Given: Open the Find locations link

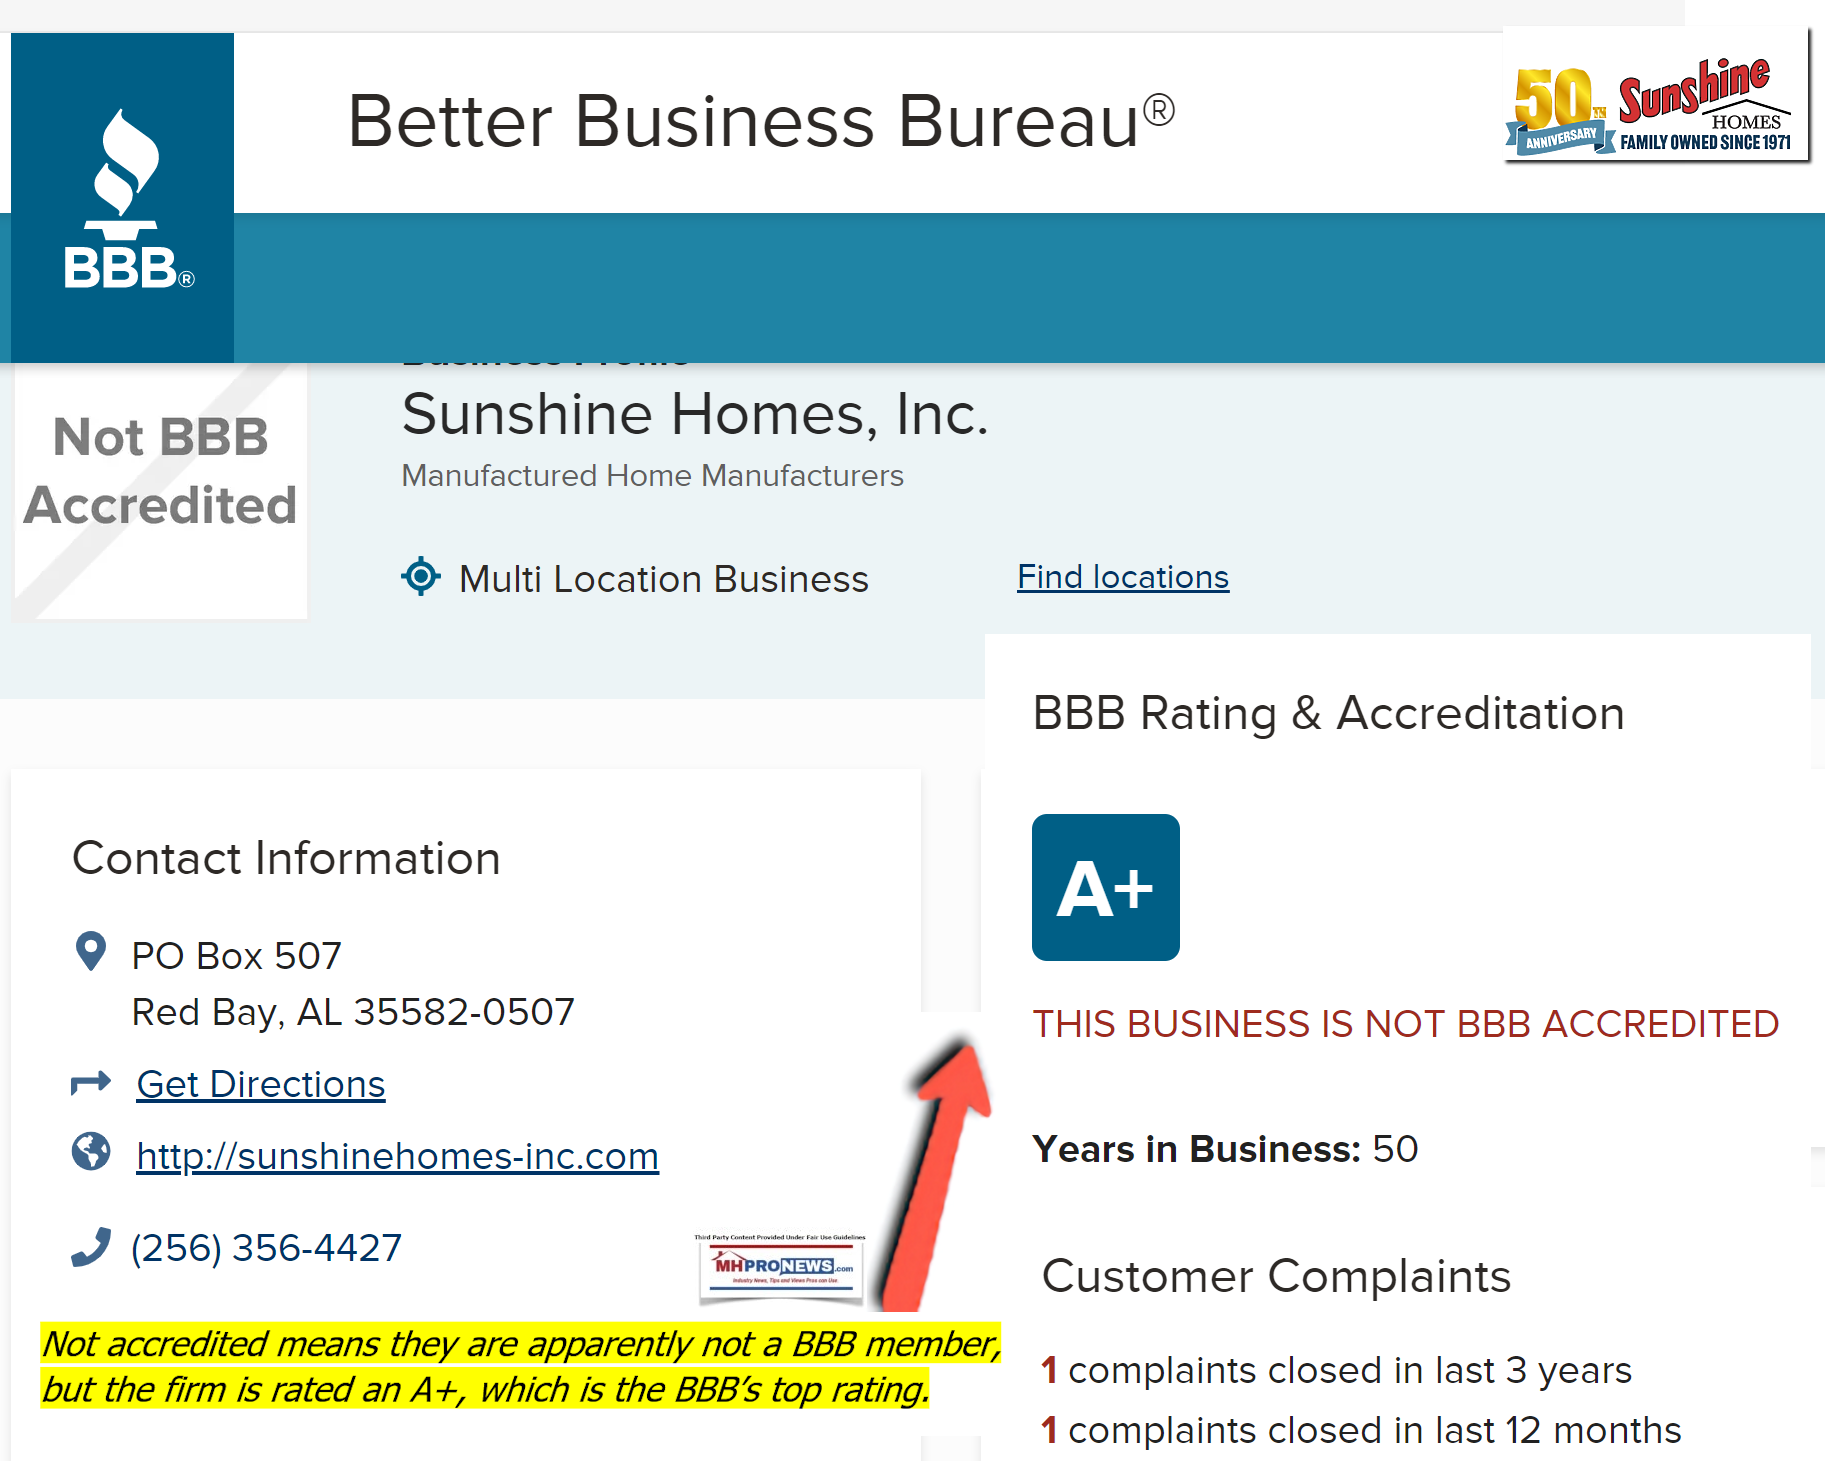Looking at the screenshot, I should click(x=1123, y=577).
